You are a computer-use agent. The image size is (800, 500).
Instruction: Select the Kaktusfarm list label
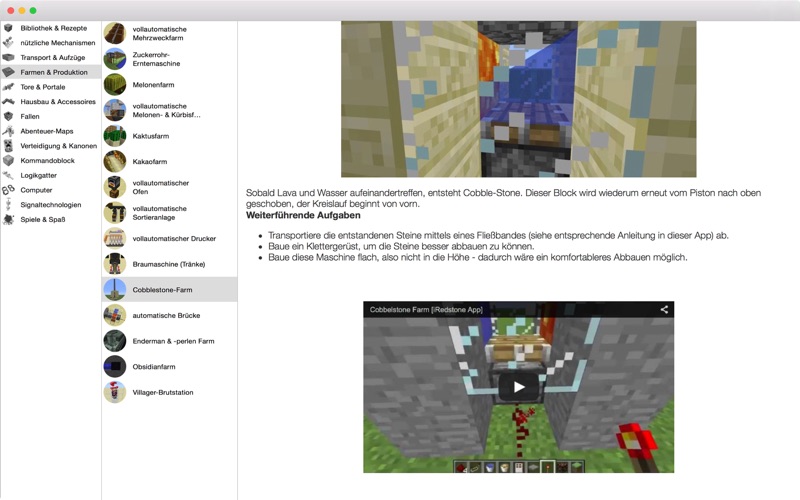(151, 136)
